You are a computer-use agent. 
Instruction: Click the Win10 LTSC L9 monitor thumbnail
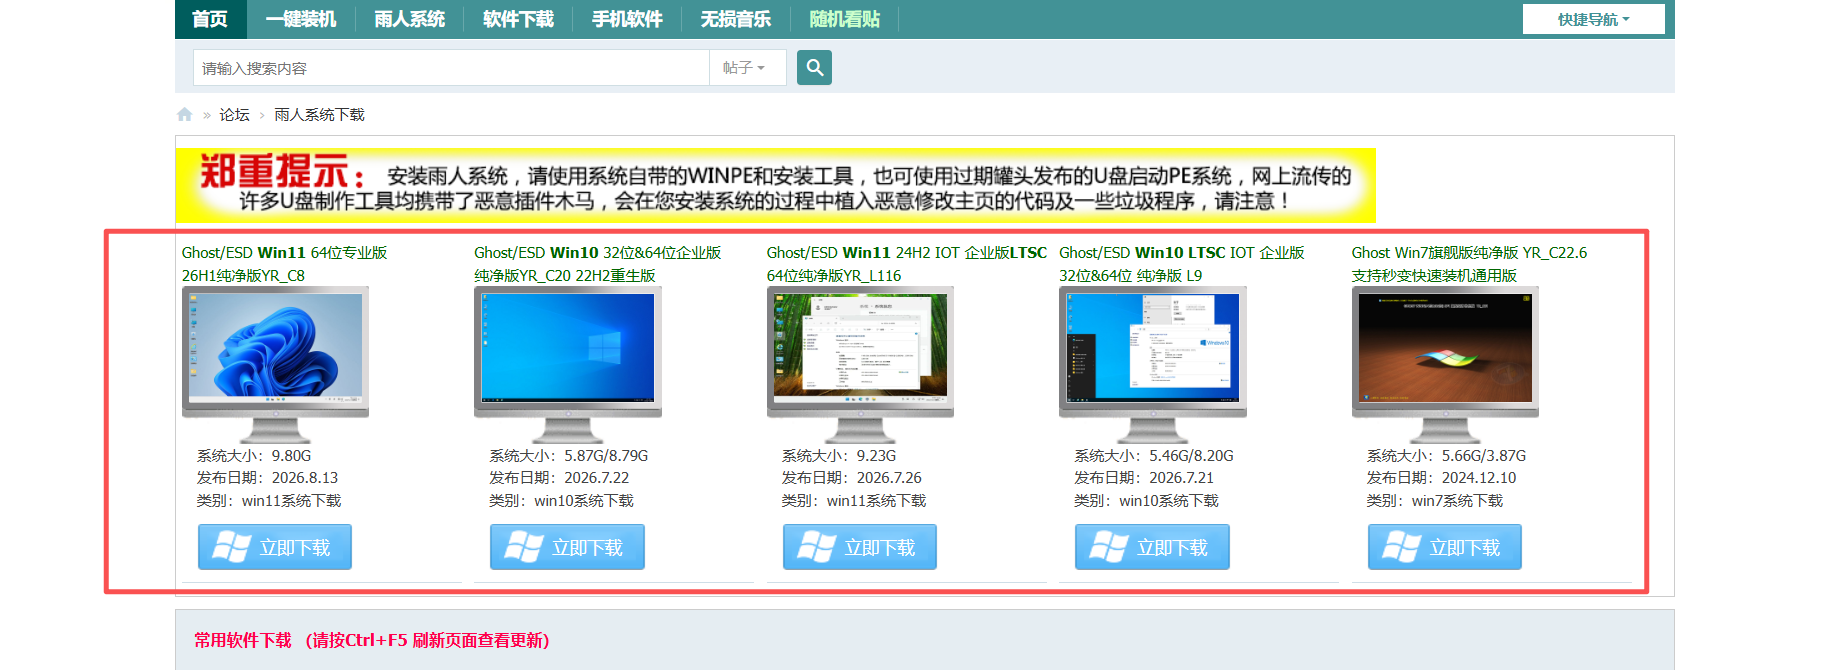(1153, 364)
